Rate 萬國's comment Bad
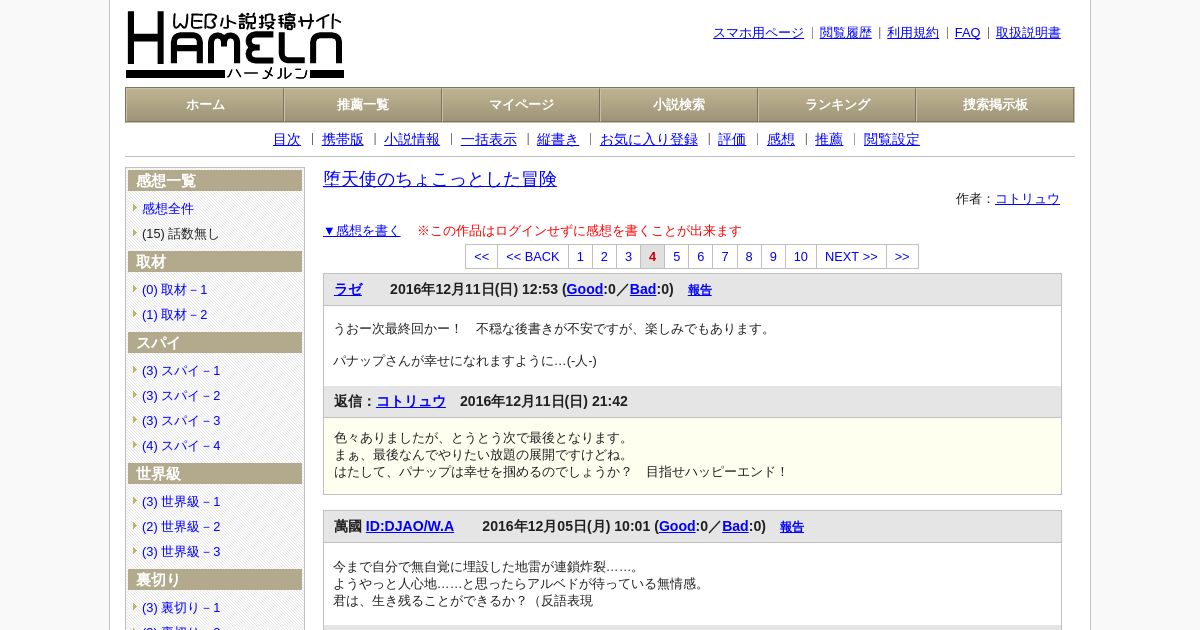Image resolution: width=1200 pixels, height=630 pixels. 735,526
